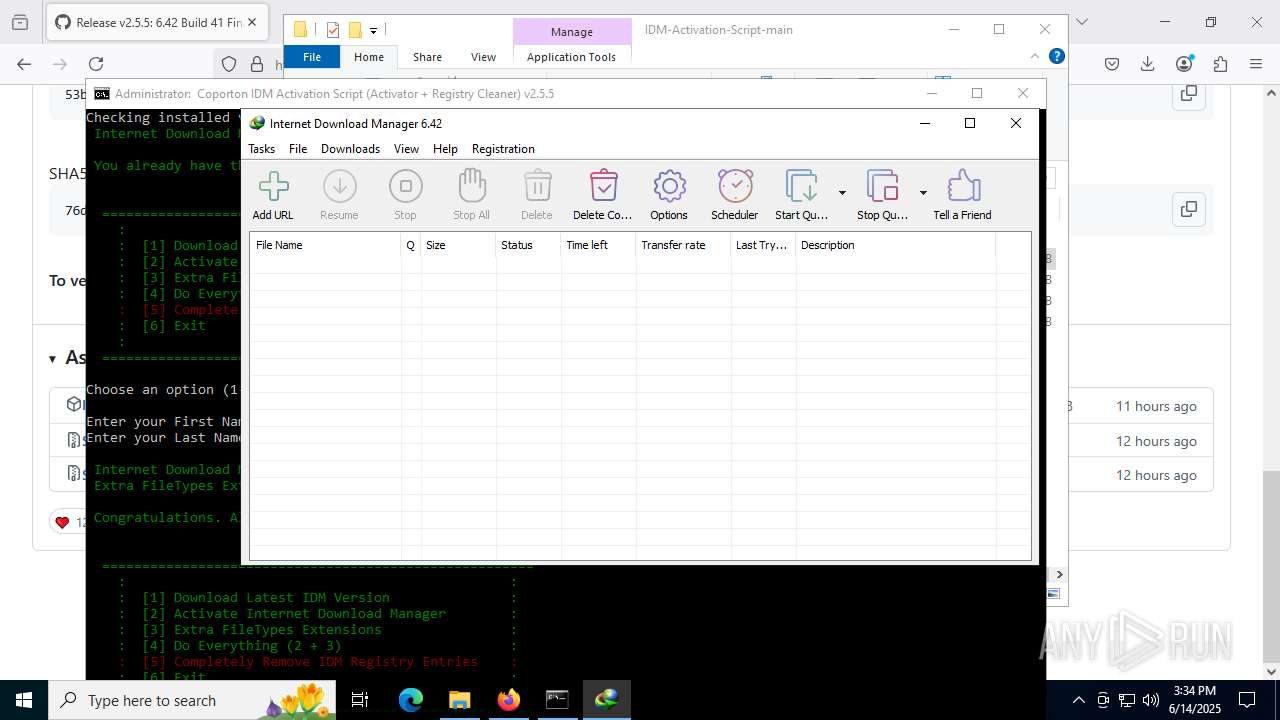
Task: Open Microsoft Edge from taskbar
Action: [x=411, y=700]
